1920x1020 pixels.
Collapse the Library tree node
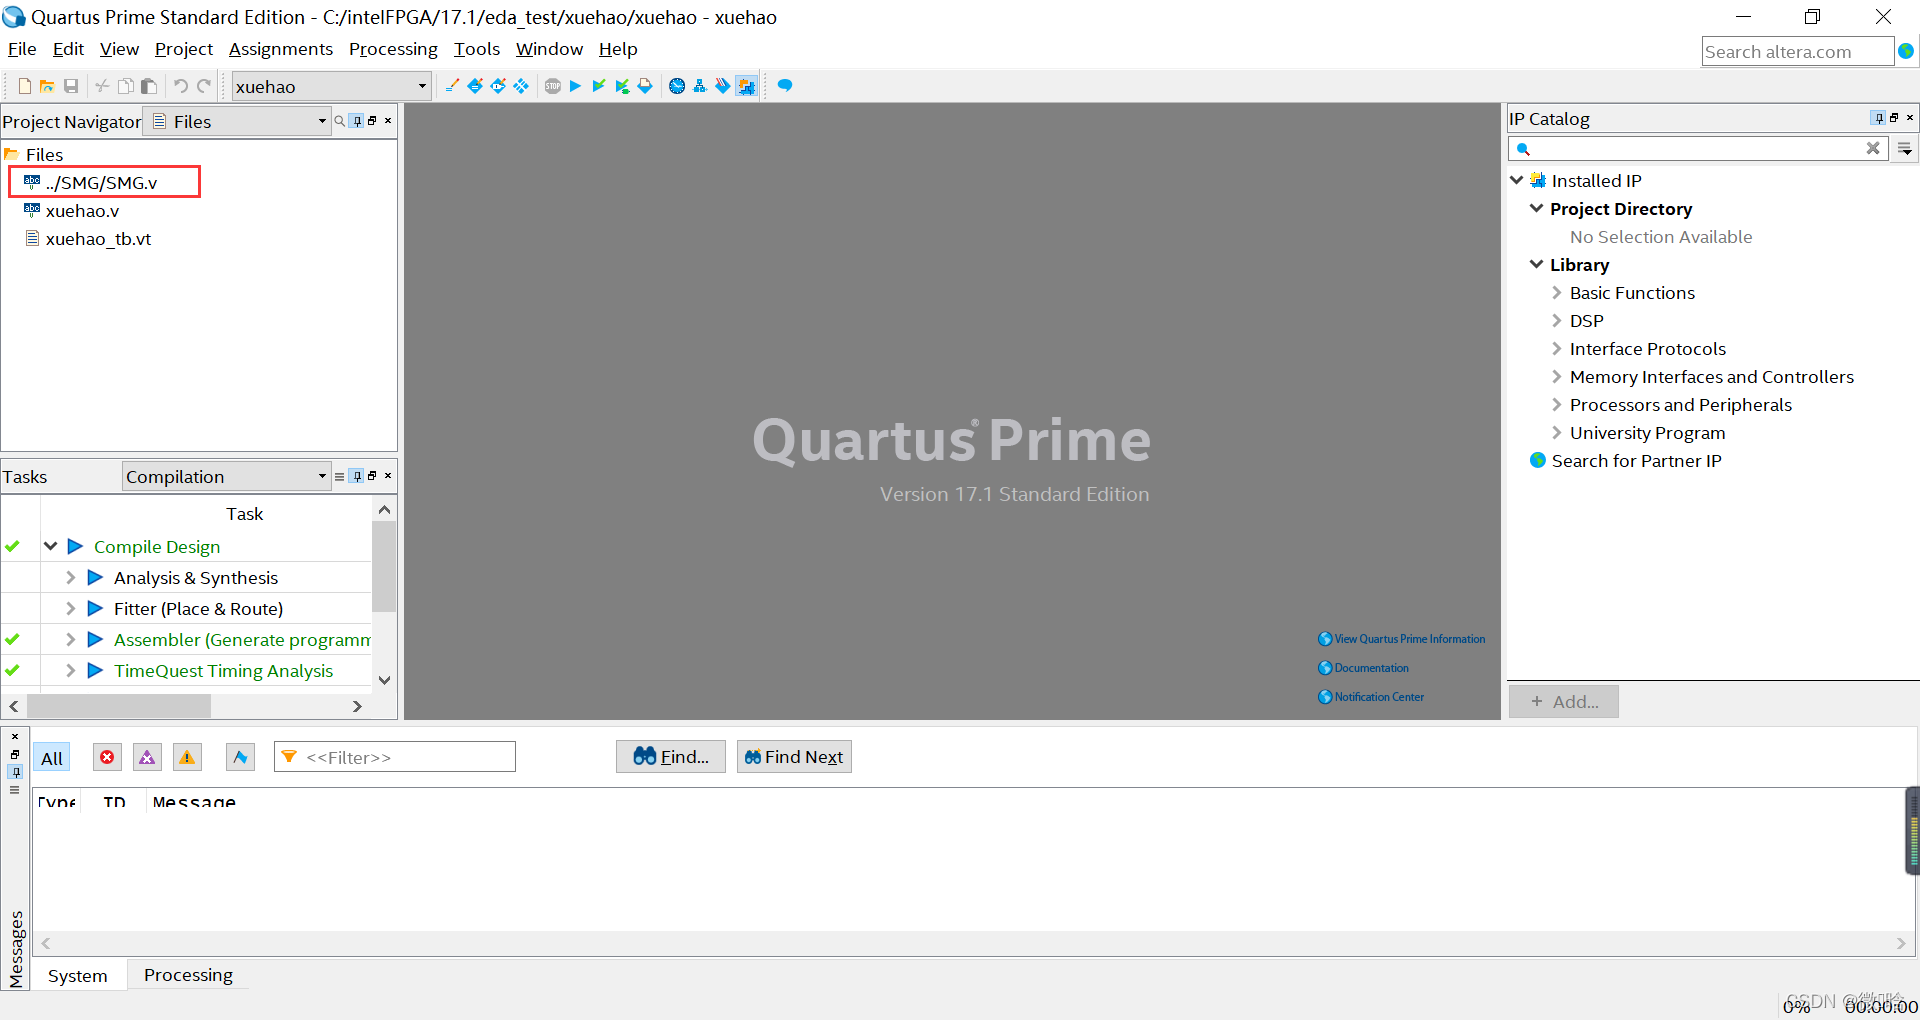point(1537,264)
